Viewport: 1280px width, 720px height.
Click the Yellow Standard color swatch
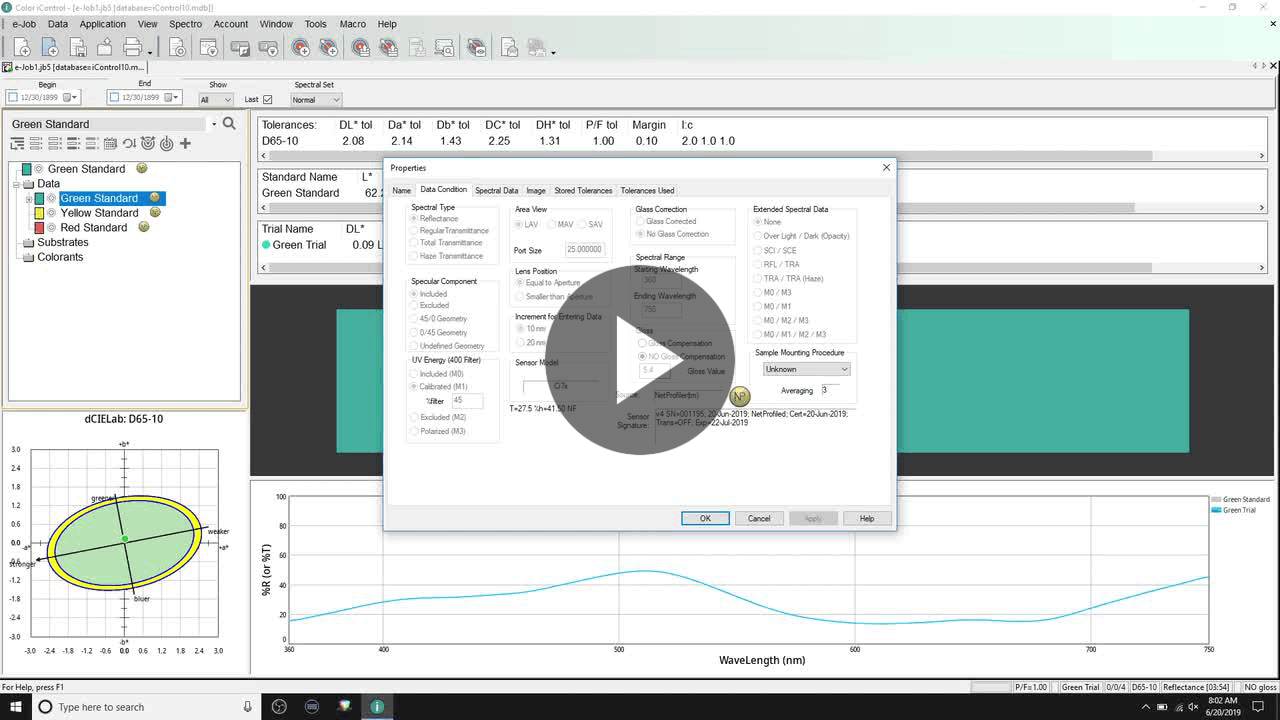point(39,213)
